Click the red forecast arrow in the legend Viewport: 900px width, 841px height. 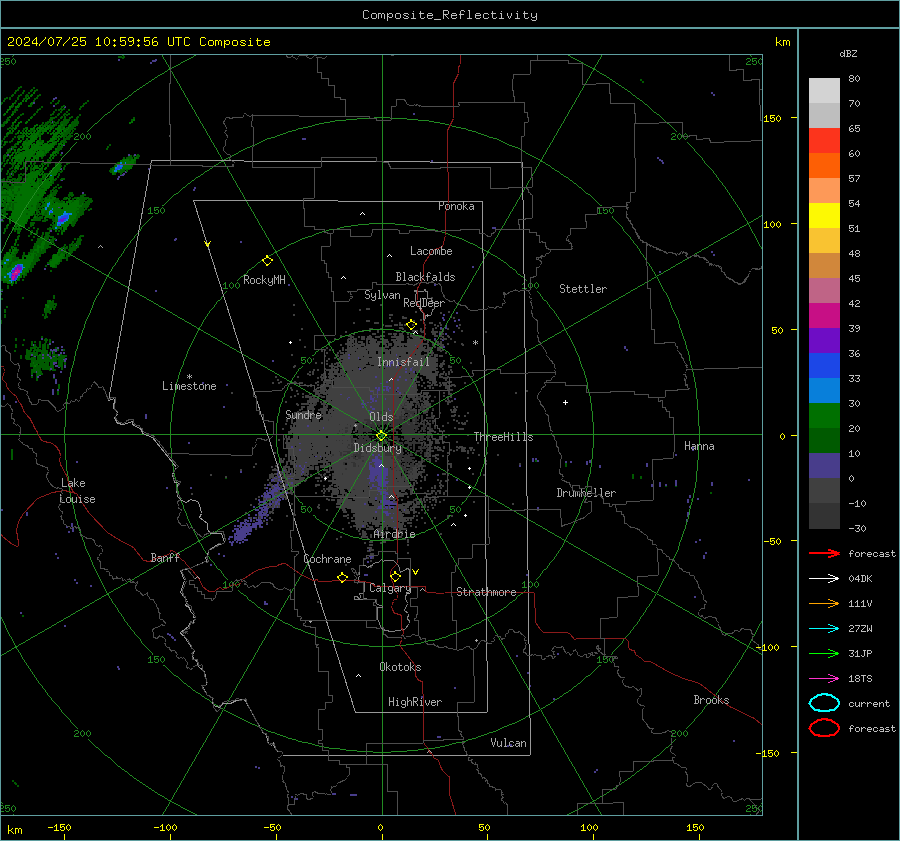coord(824,553)
